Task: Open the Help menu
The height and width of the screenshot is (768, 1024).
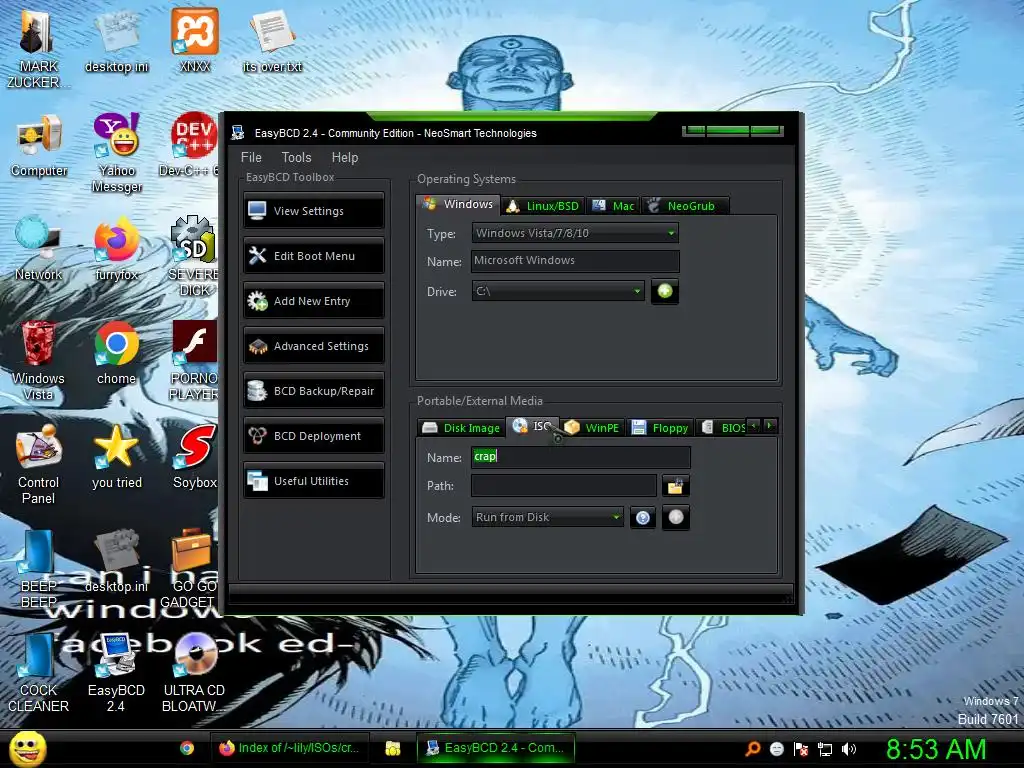Action: tap(345, 157)
